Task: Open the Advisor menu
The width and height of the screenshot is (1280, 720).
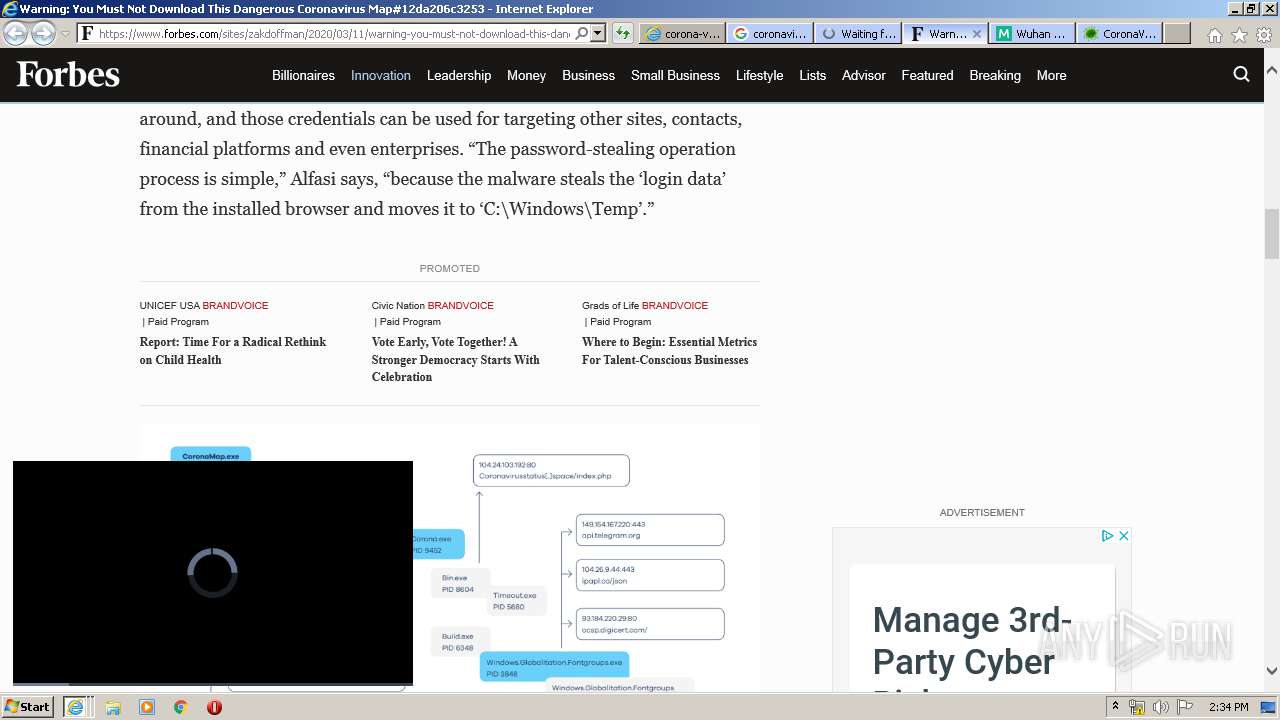Action: pos(864,75)
